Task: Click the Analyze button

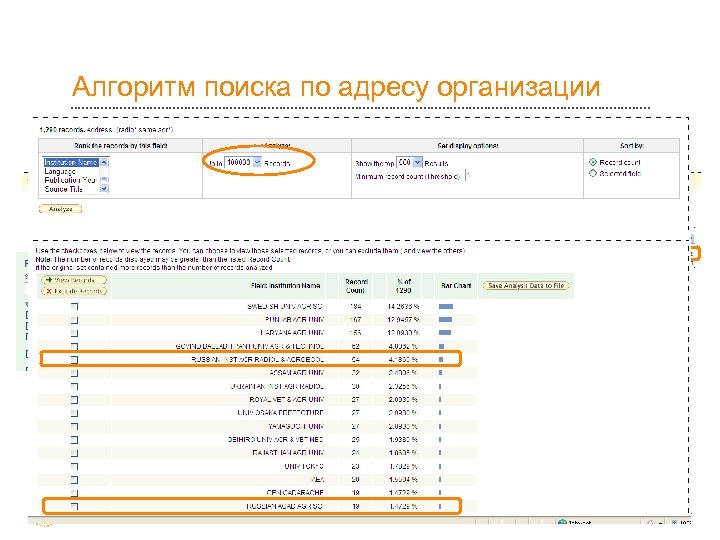Action: click(61, 209)
